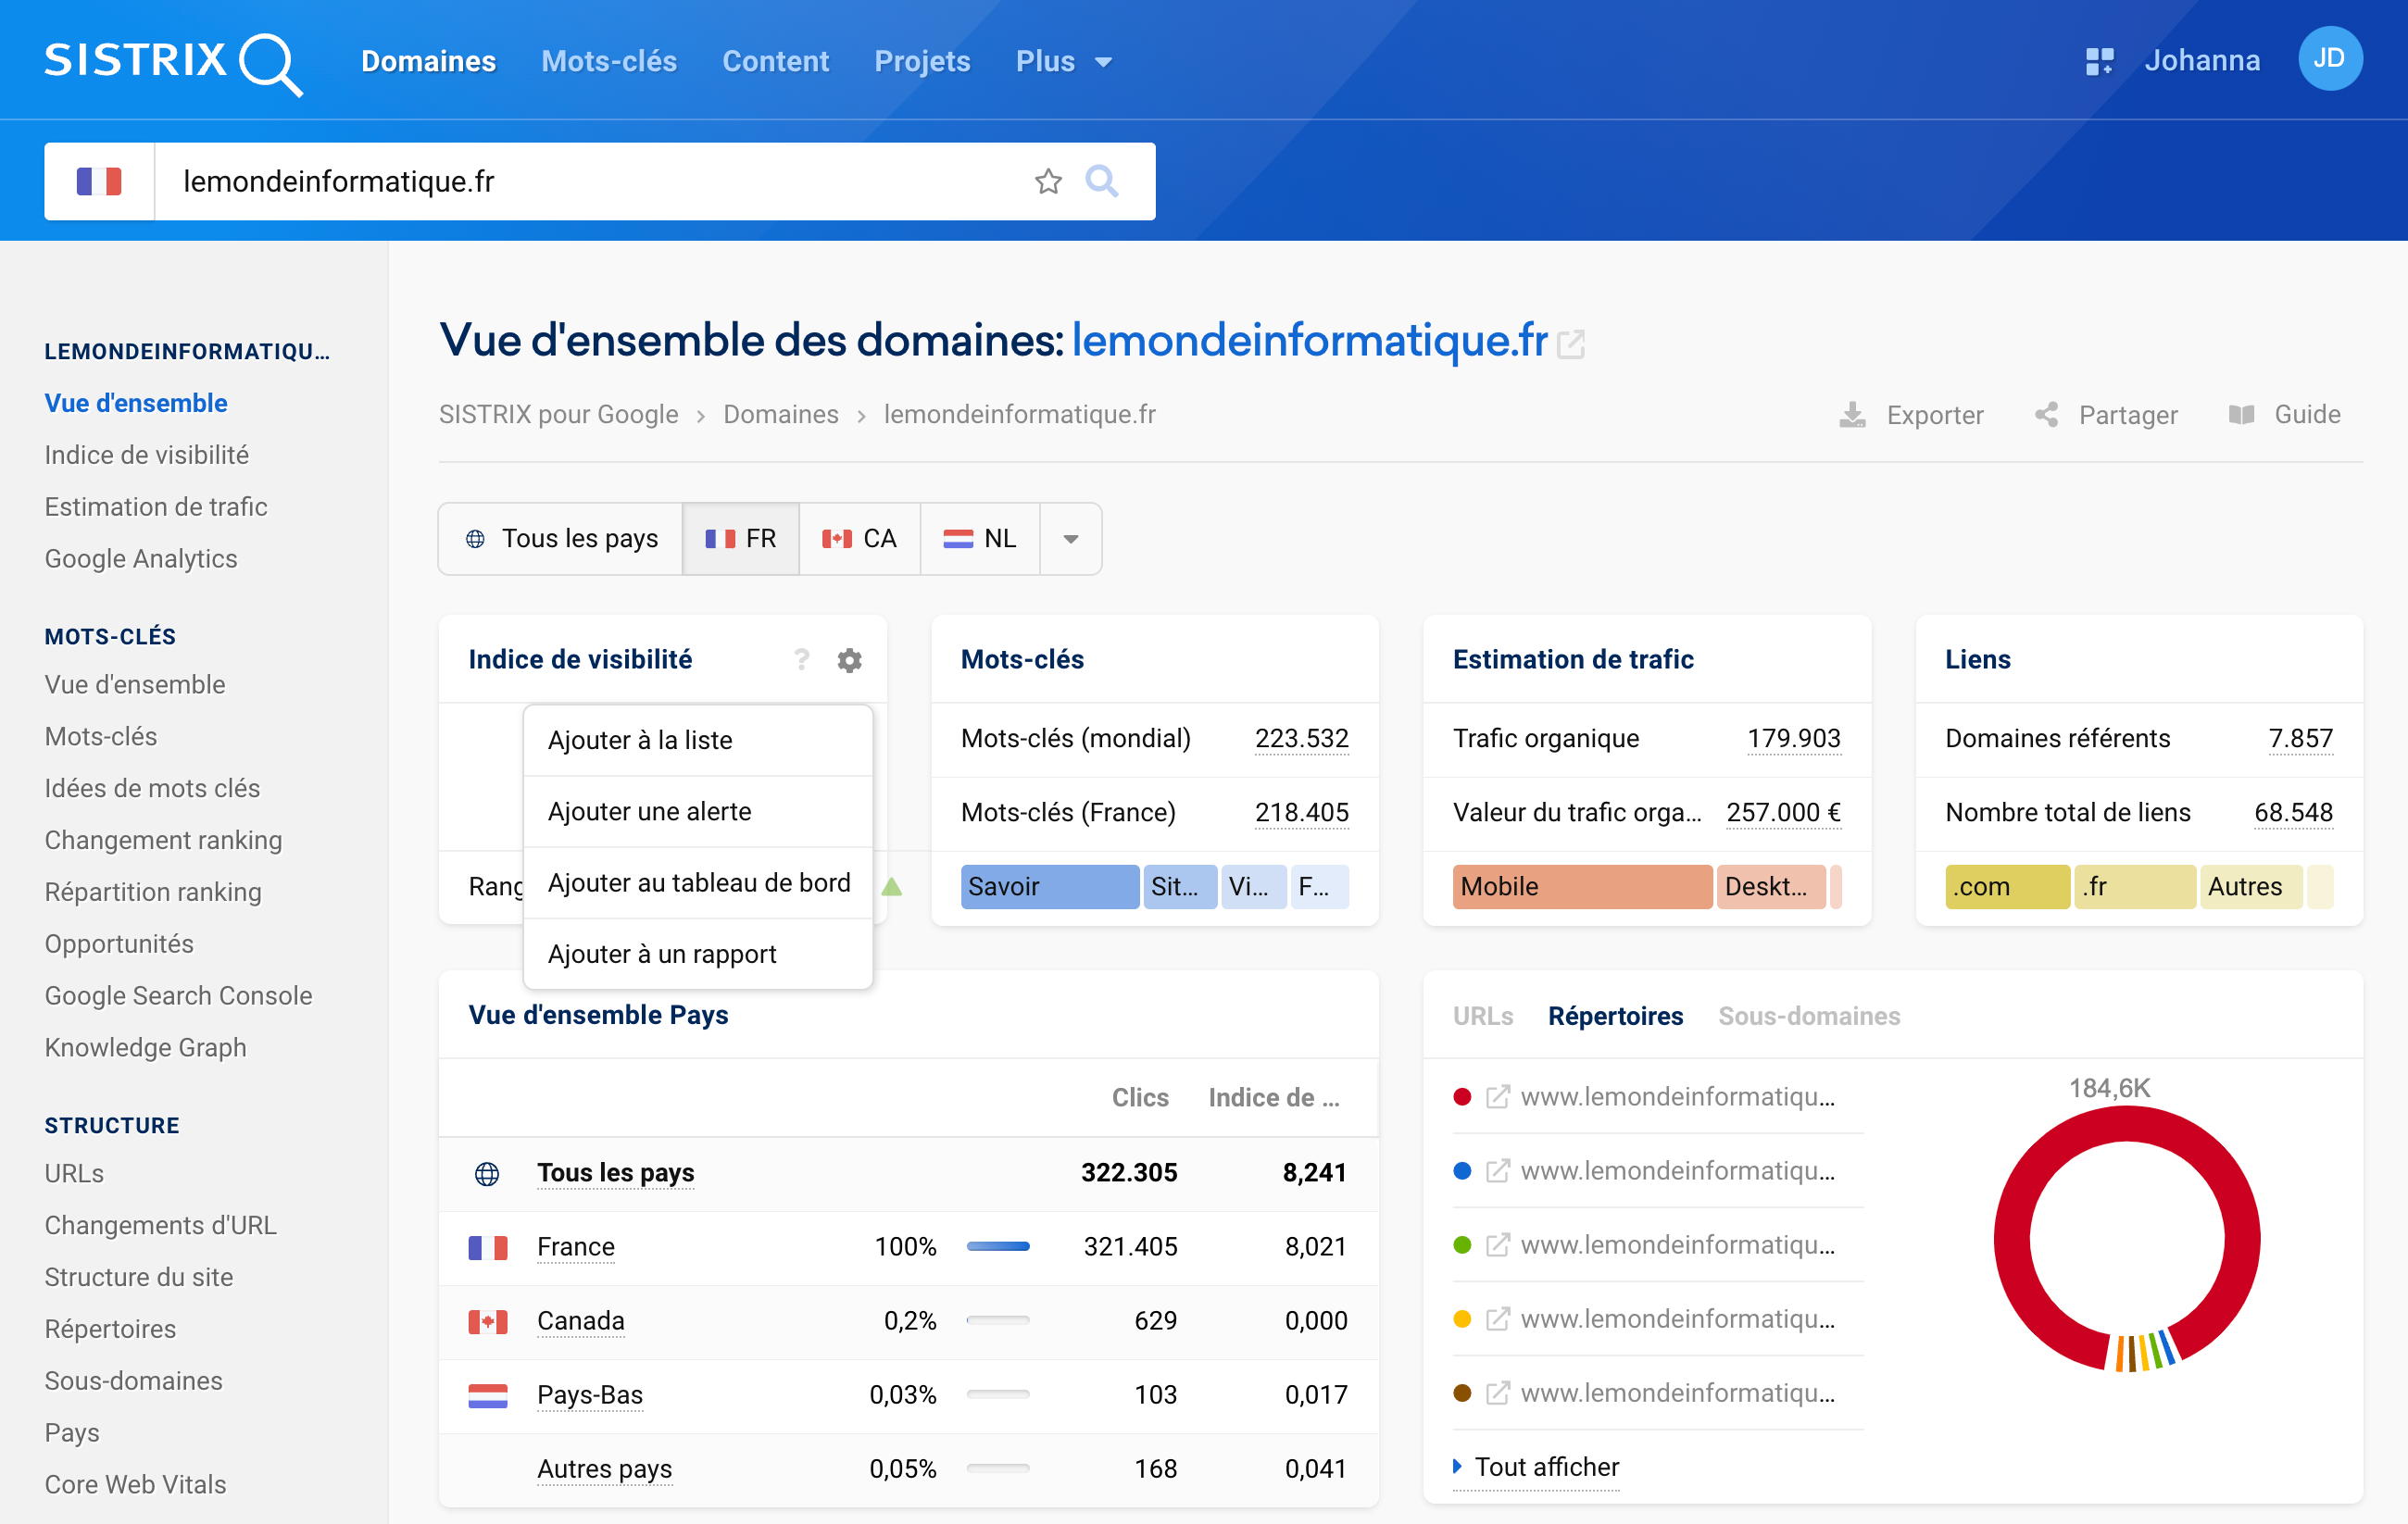Open sidebar Estimation de trafic link
Viewport: 2408px width, 1524px height.
pyautogui.click(x=156, y=507)
